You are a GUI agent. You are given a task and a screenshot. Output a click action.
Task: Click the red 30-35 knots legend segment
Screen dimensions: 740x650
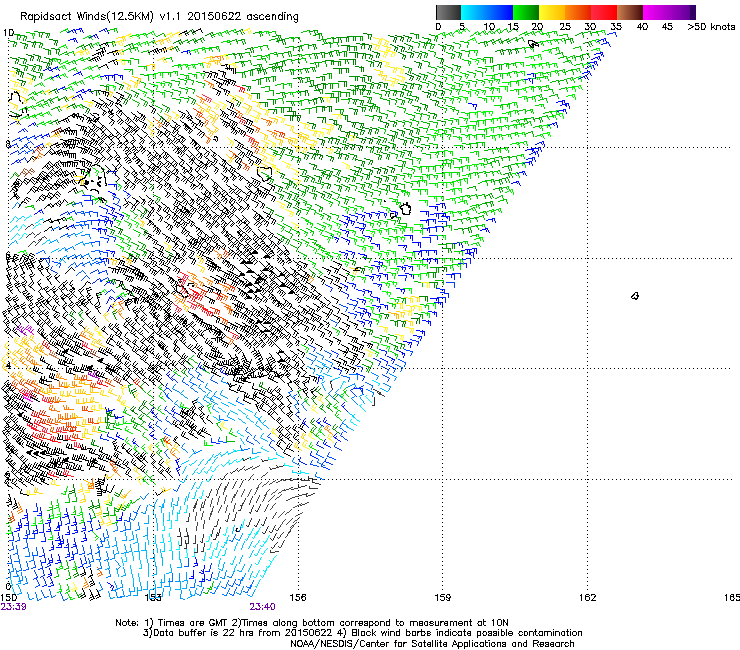pos(604,12)
